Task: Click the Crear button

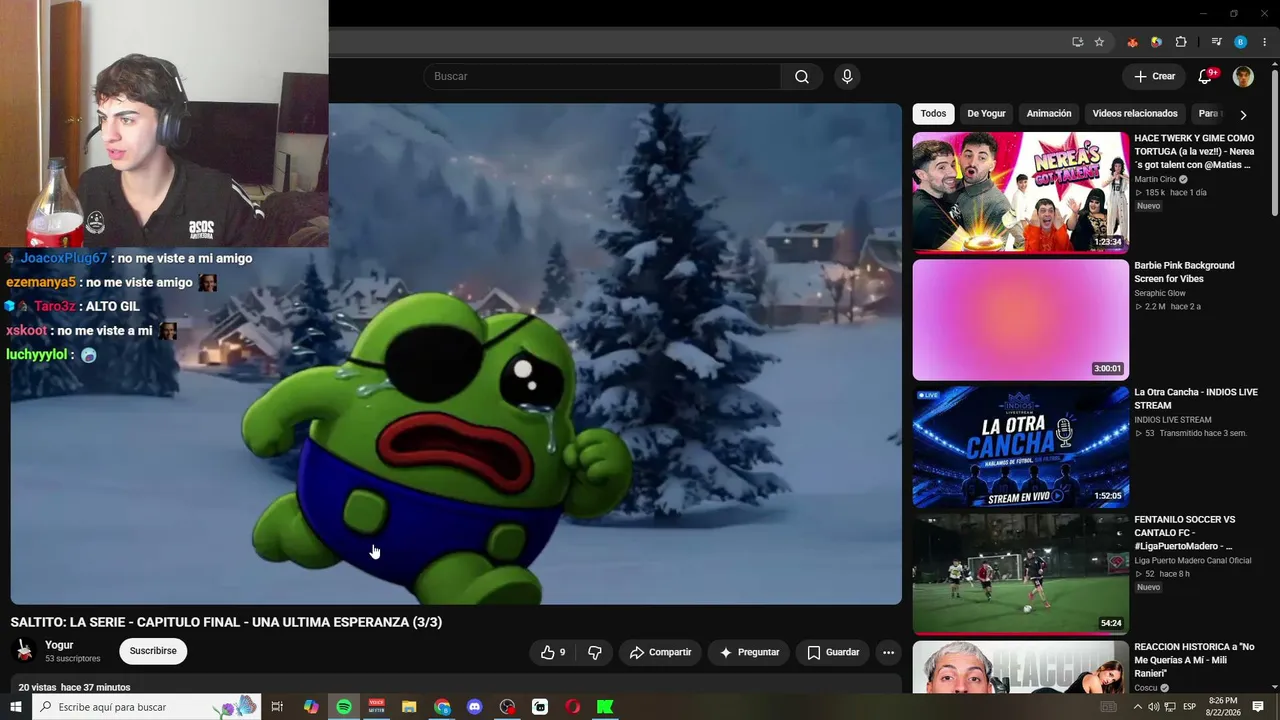Action: tap(1154, 77)
